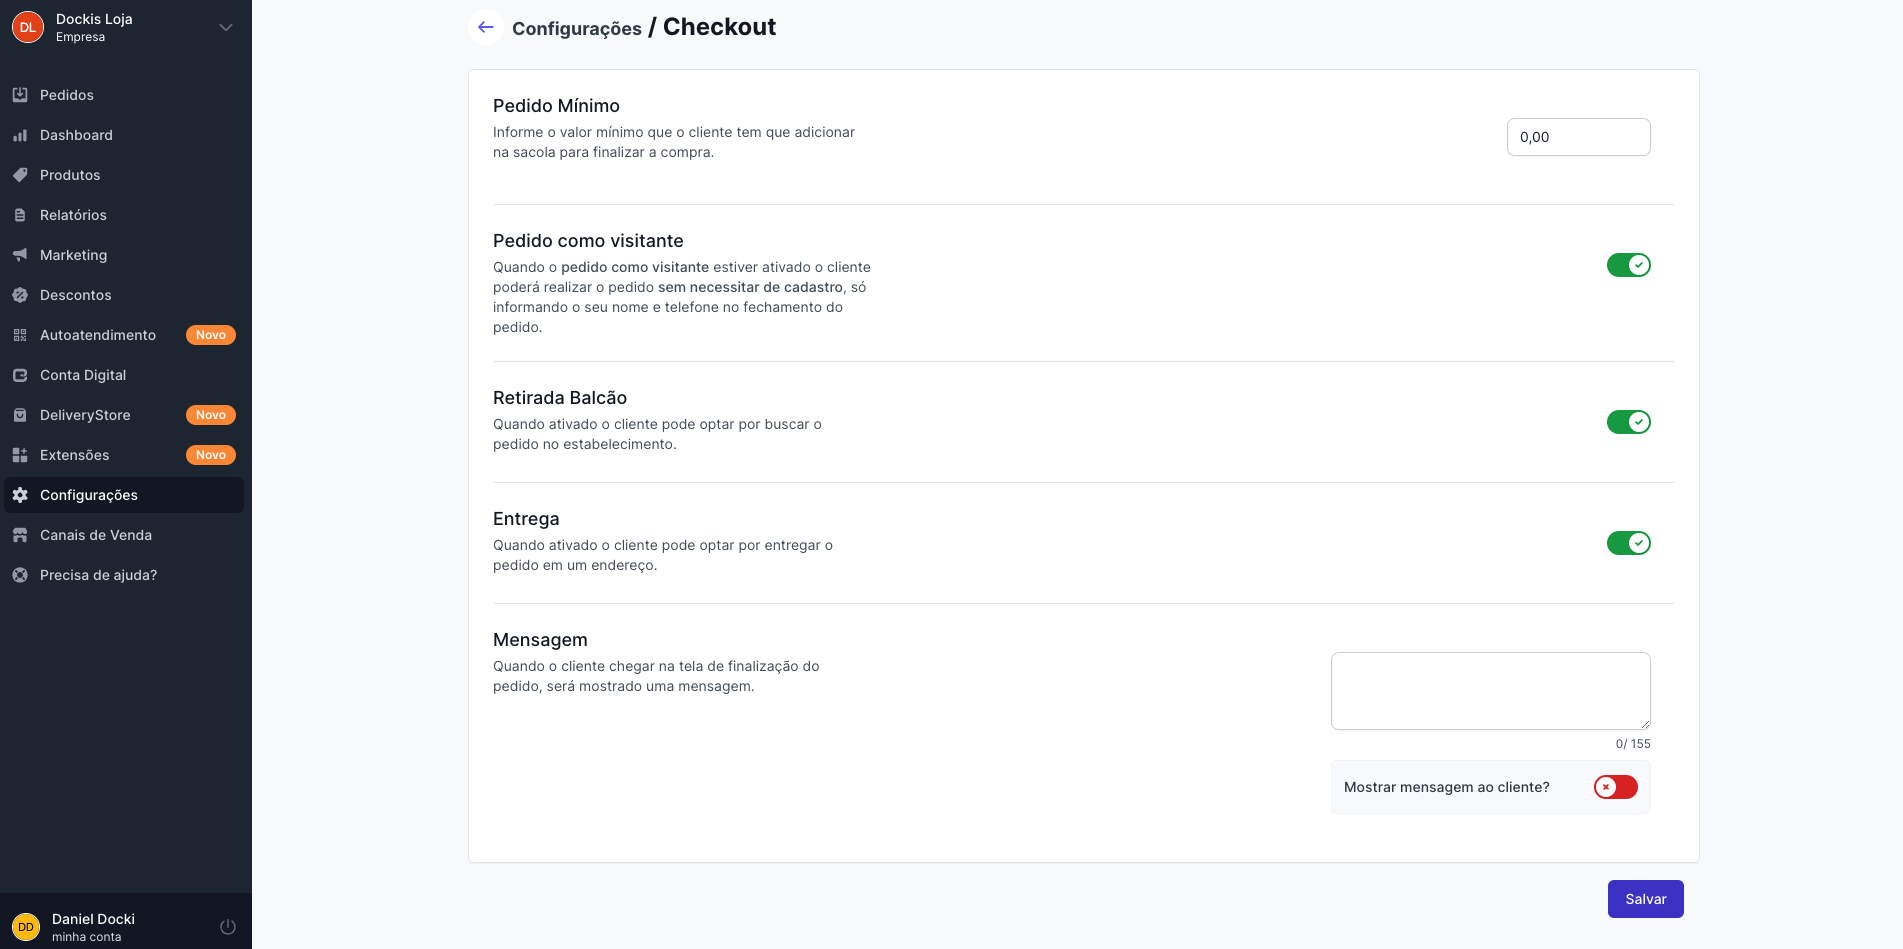This screenshot has width=1903, height=949.
Task: Click the Autoatendimento QR code icon
Action: [20, 335]
